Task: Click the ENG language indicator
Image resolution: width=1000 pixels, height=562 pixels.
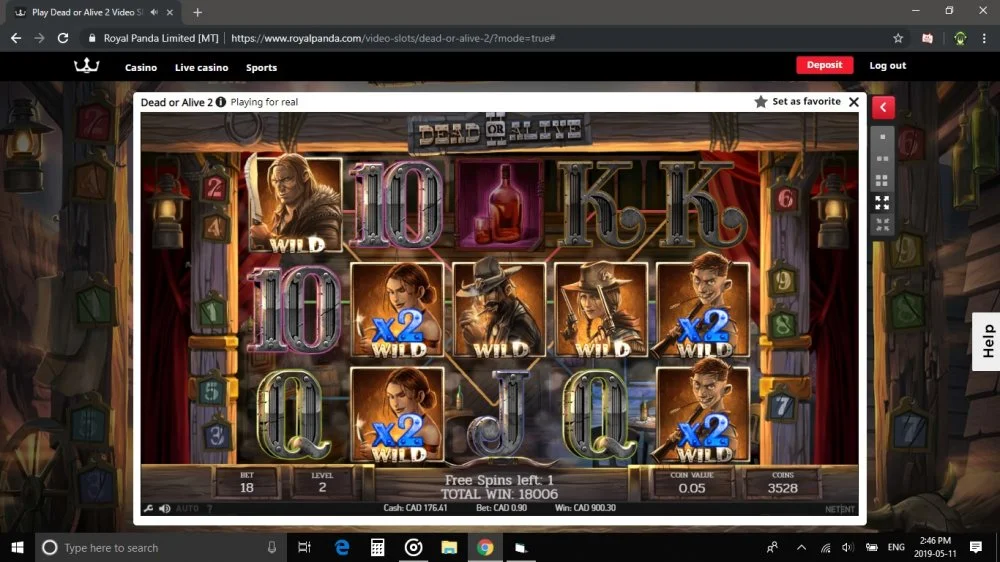Action: tap(896, 547)
